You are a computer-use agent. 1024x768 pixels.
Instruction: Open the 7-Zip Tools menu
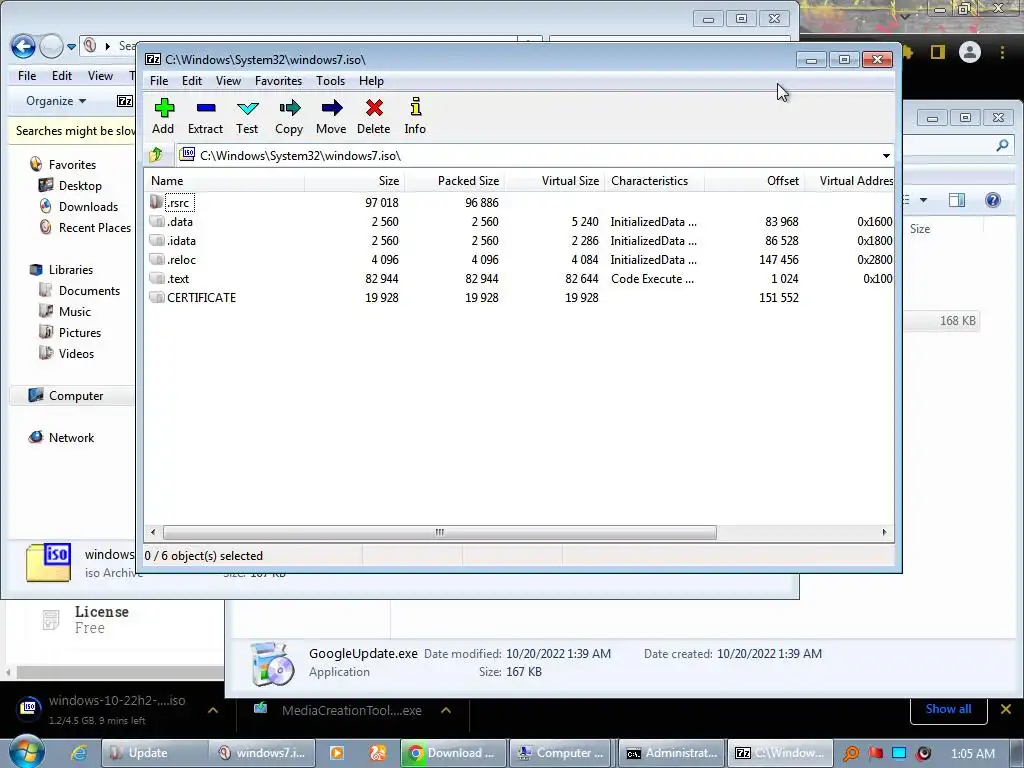coord(330,81)
